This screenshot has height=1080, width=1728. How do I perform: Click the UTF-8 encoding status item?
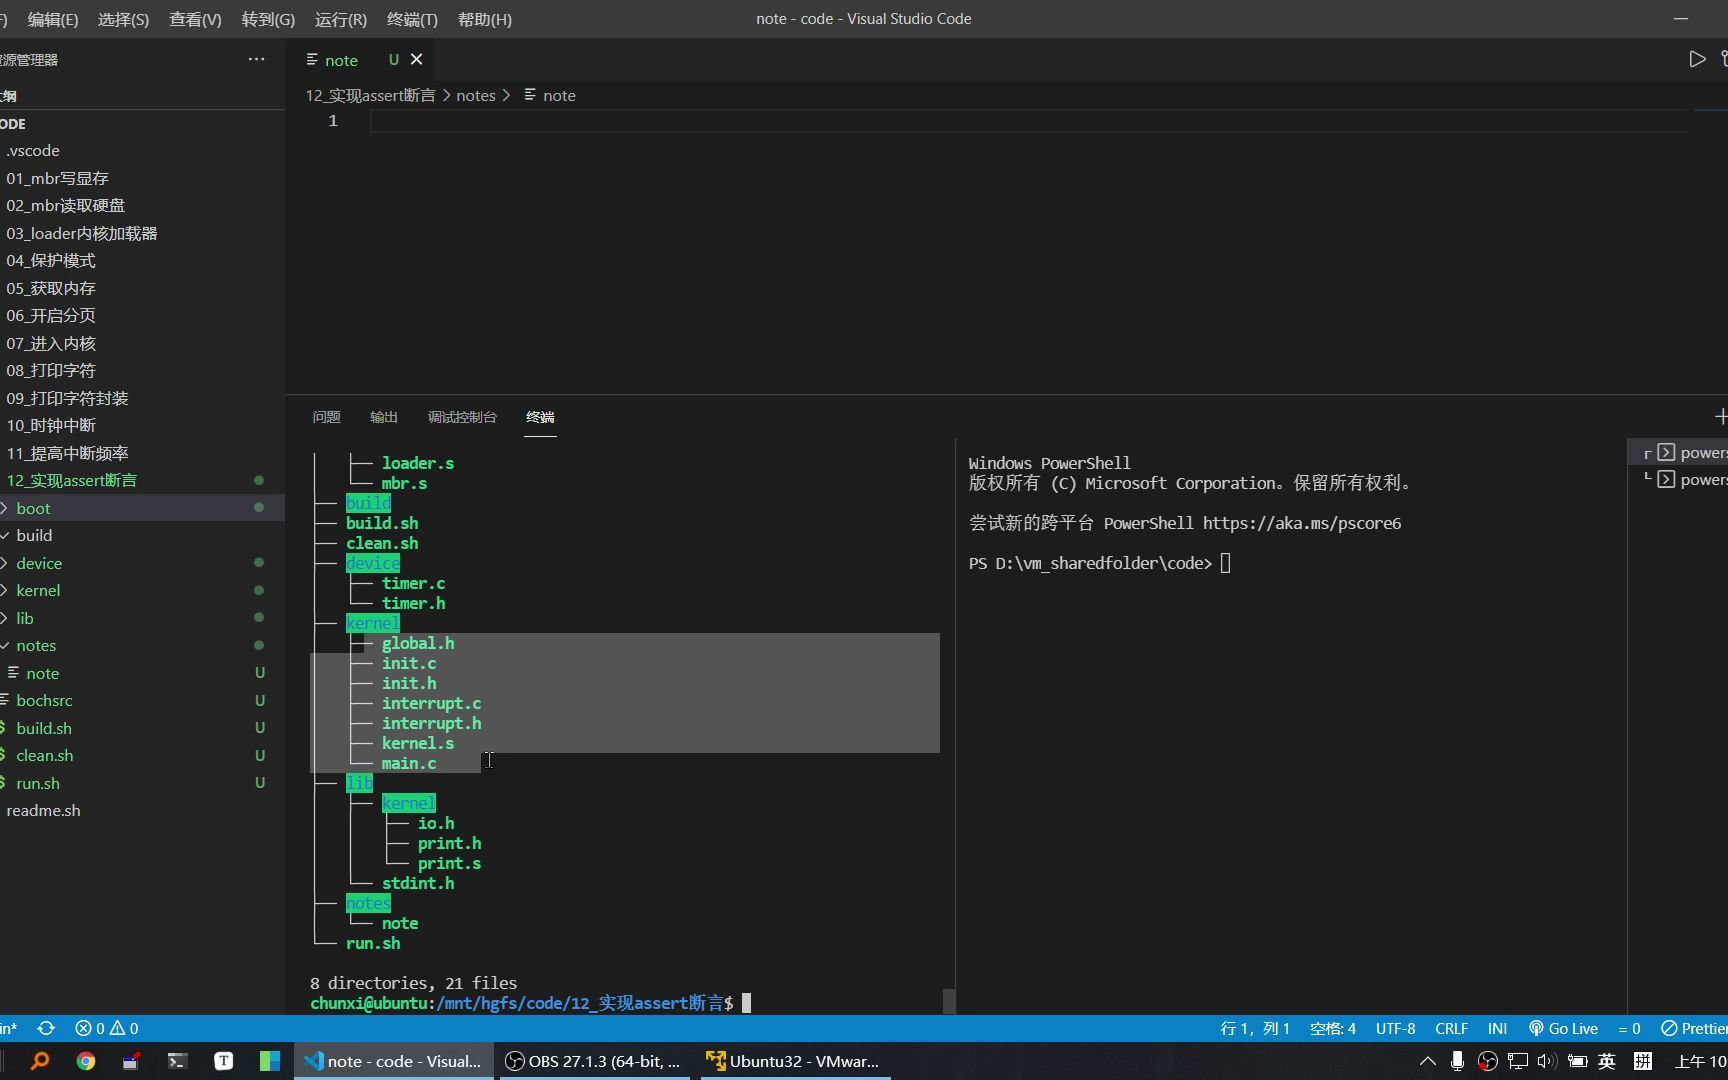click(1395, 1028)
